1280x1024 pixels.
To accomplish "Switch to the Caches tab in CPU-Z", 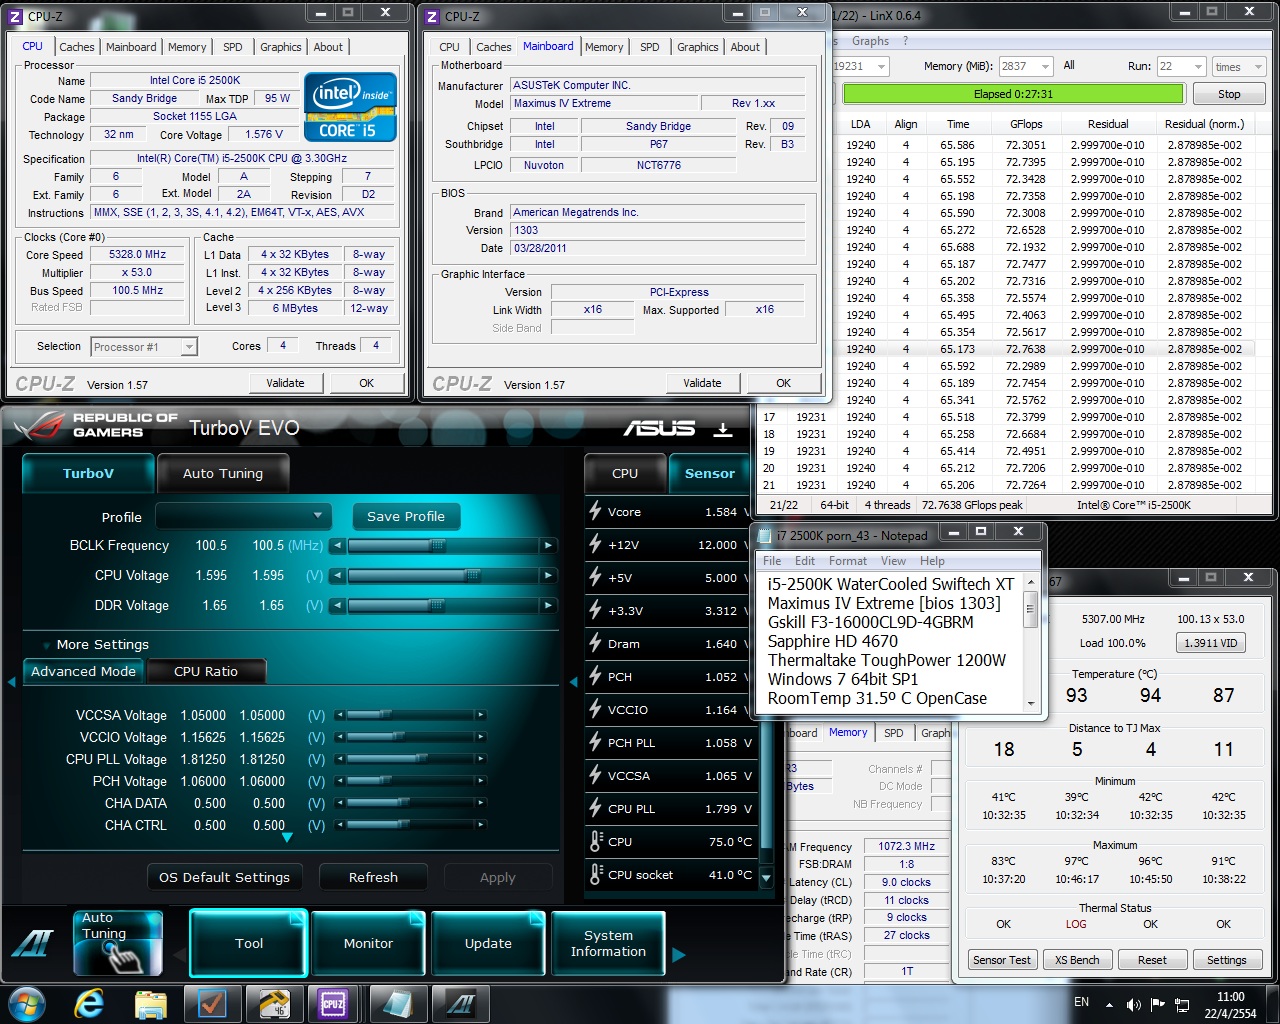I will coord(76,47).
